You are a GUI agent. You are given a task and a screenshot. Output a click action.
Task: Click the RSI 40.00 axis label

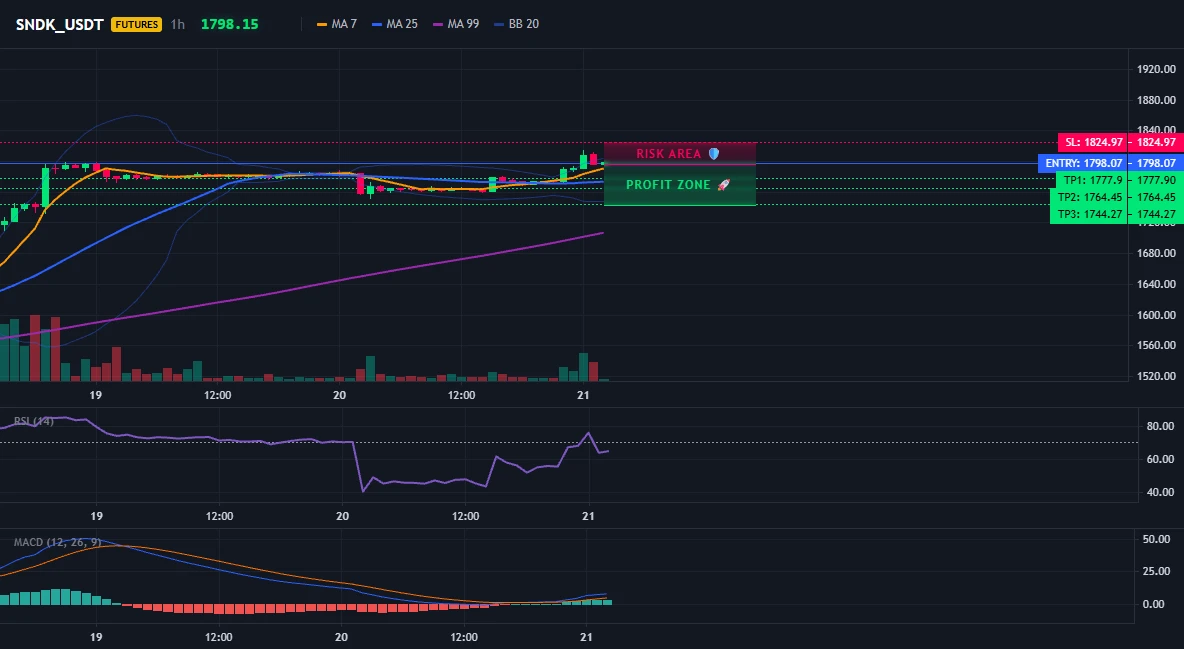pyautogui.click(x=1159, y=493)
